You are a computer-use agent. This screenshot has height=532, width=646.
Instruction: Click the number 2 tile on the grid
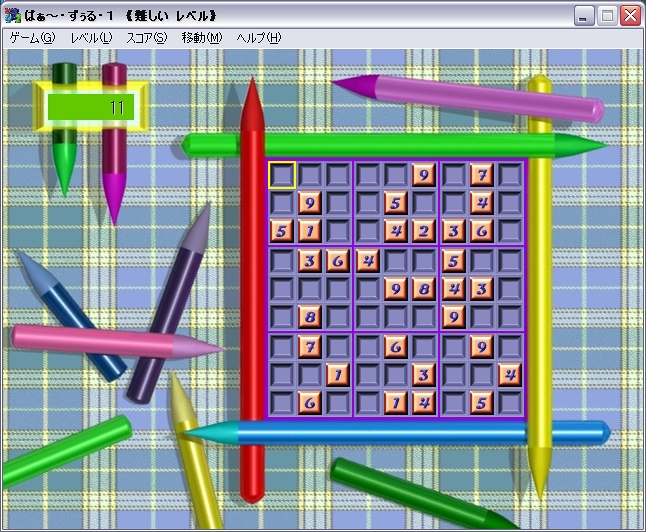[424, 232]
